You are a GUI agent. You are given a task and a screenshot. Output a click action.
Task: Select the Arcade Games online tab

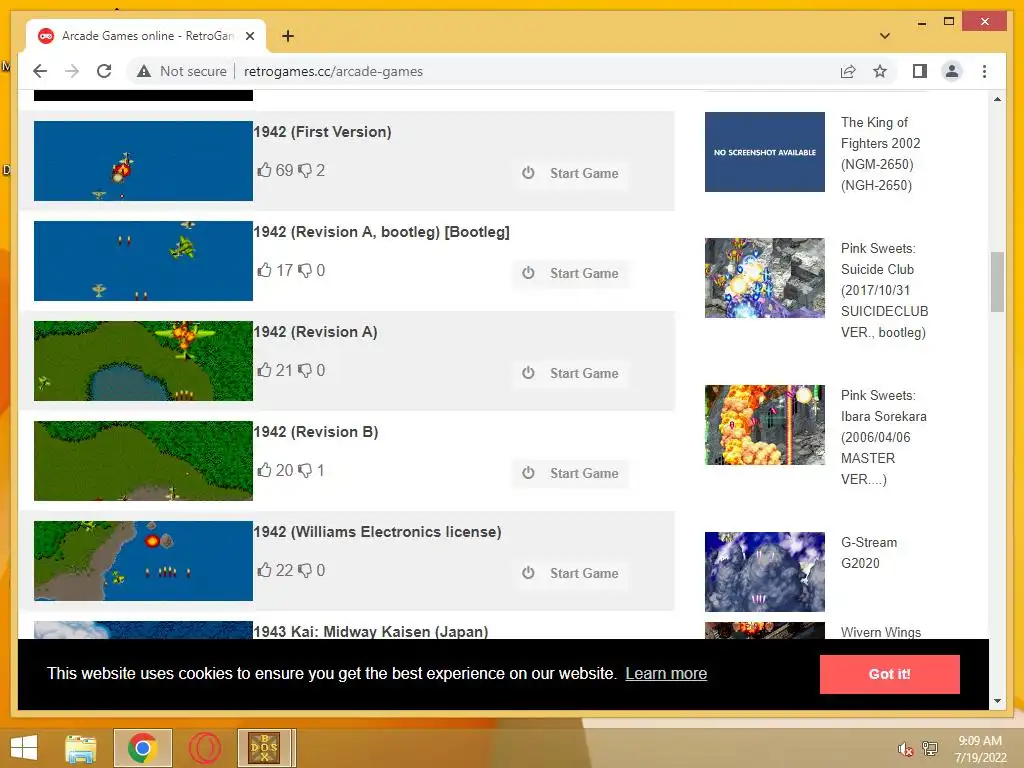point(146,36)
